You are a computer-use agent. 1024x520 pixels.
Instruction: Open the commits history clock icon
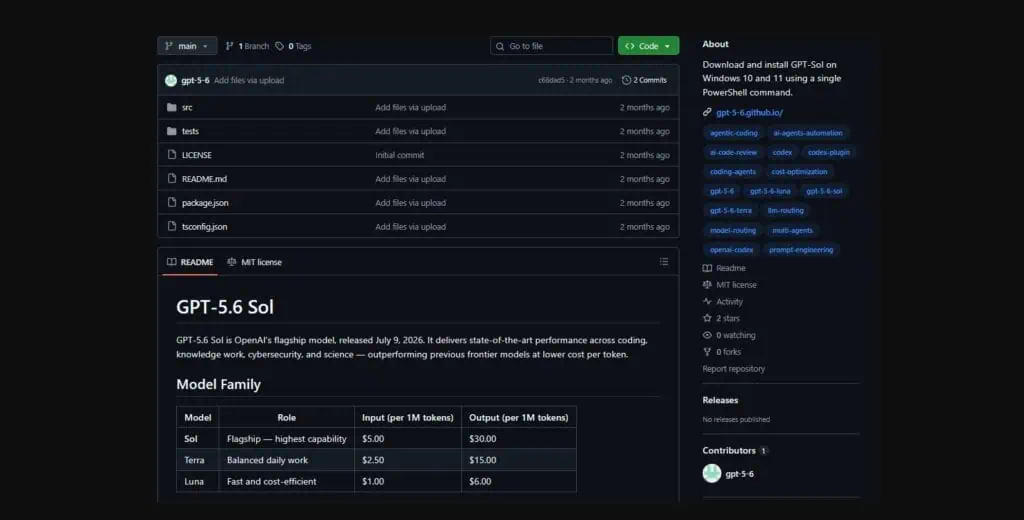[626, 80]
